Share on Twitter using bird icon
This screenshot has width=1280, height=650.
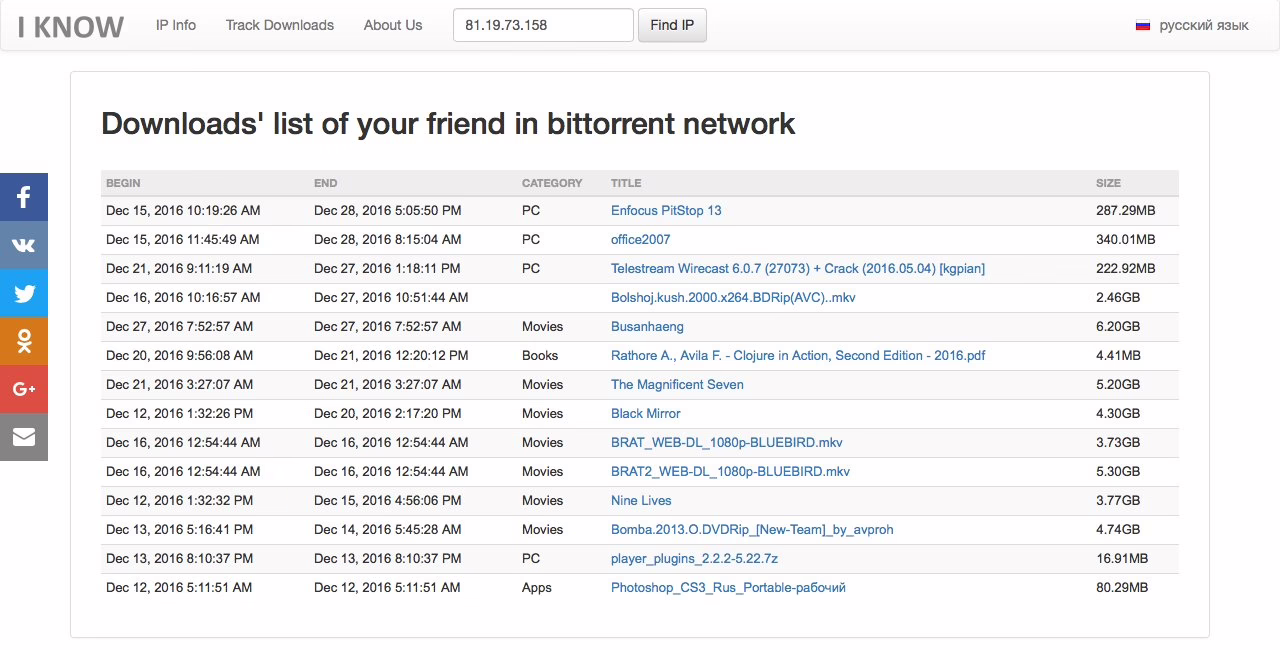pyautogui.click(x=24, y=293)
